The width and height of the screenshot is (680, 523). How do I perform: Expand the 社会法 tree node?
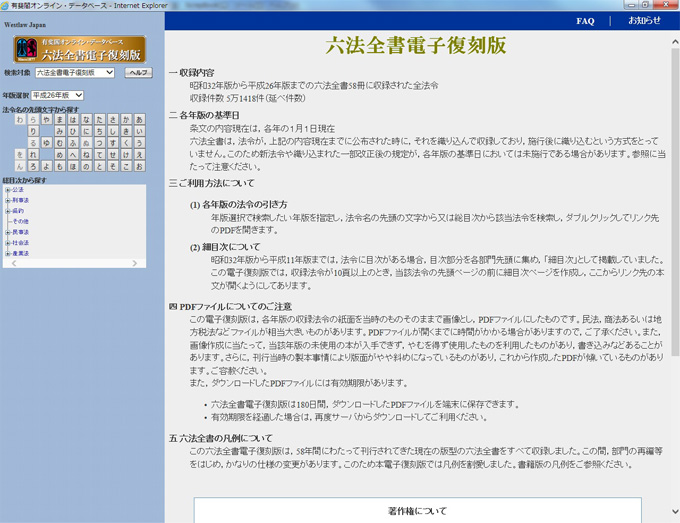click(7, 243)
